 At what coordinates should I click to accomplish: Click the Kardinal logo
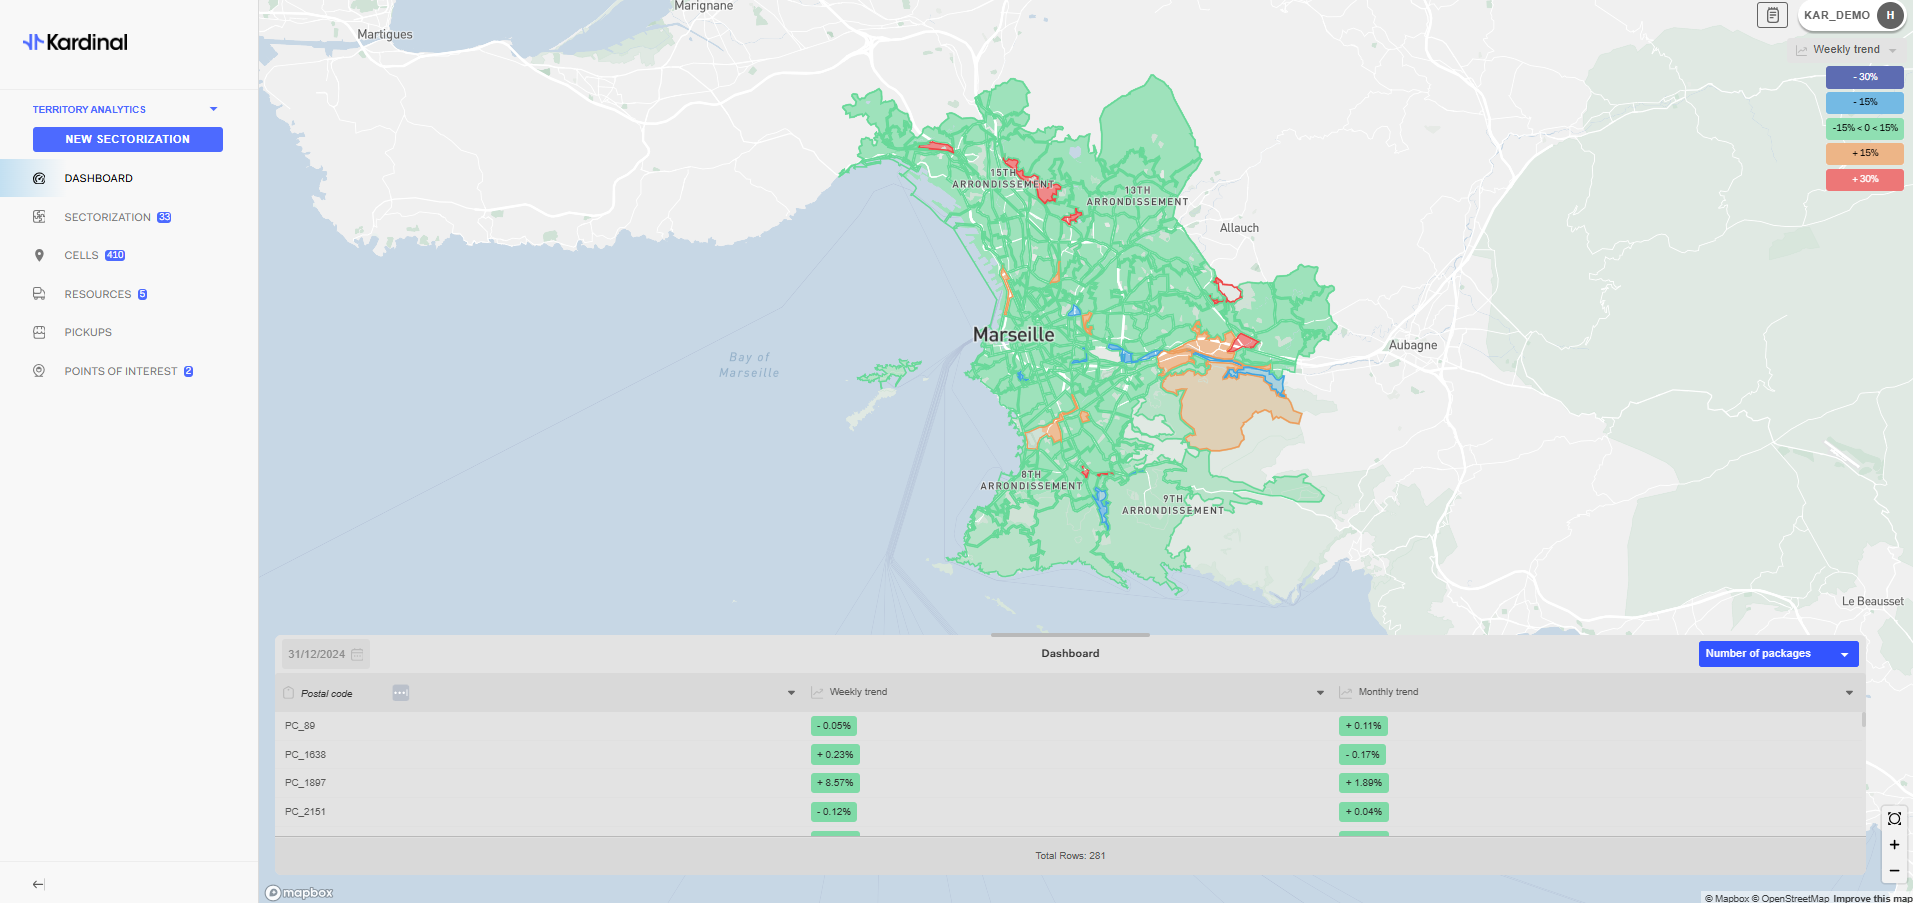click(x=74, y=42)
